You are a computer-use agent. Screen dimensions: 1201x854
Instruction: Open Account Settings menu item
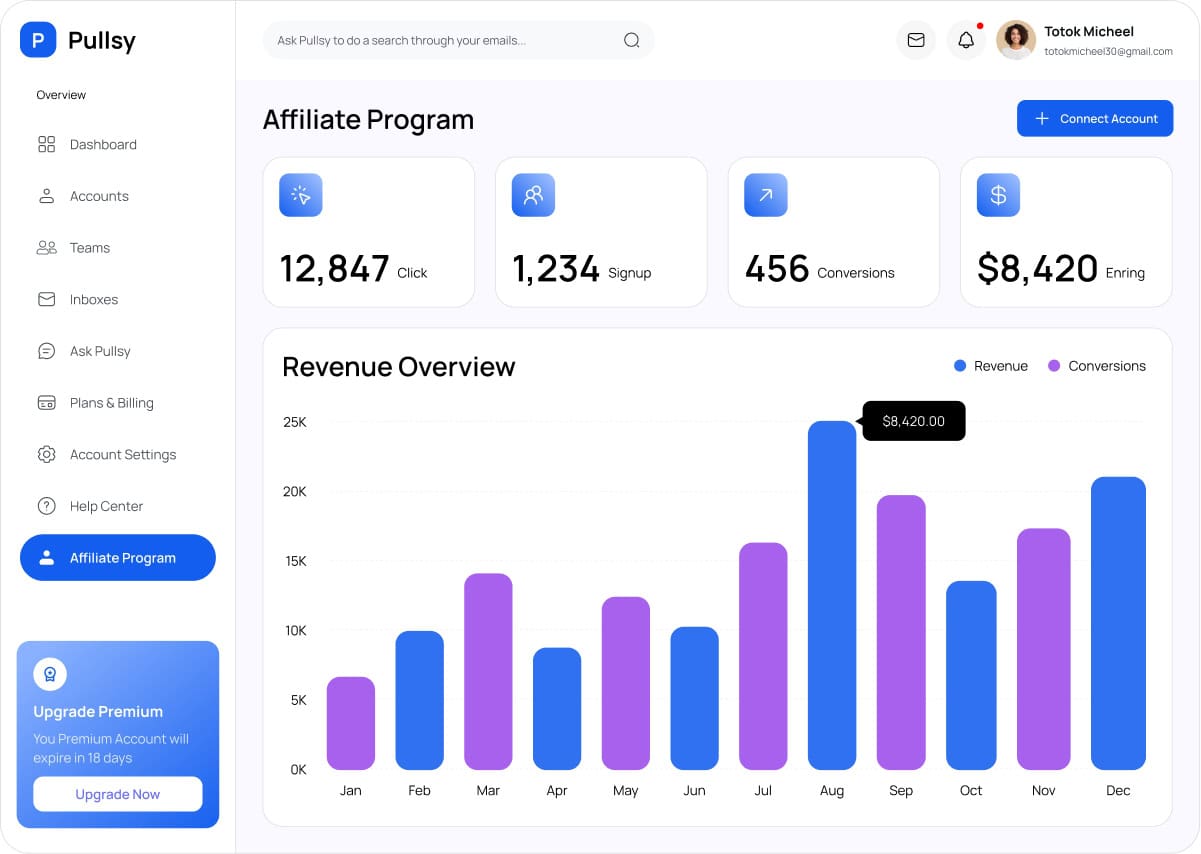[118, 454]
